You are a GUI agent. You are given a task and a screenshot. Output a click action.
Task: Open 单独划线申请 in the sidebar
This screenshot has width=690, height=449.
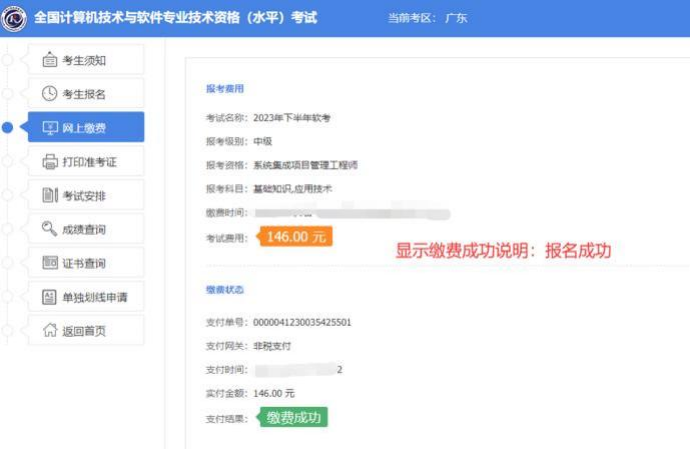(x=86, y=297)
